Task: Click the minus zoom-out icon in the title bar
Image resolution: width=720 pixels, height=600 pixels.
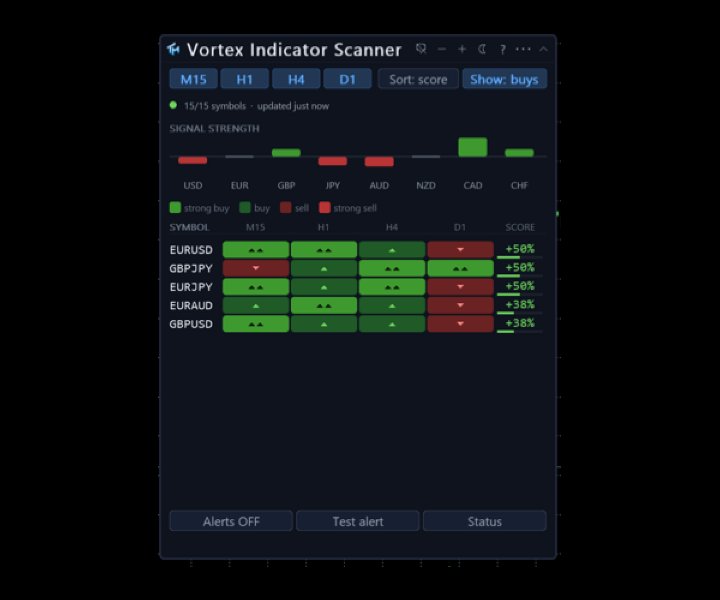Action: [442, 49]
